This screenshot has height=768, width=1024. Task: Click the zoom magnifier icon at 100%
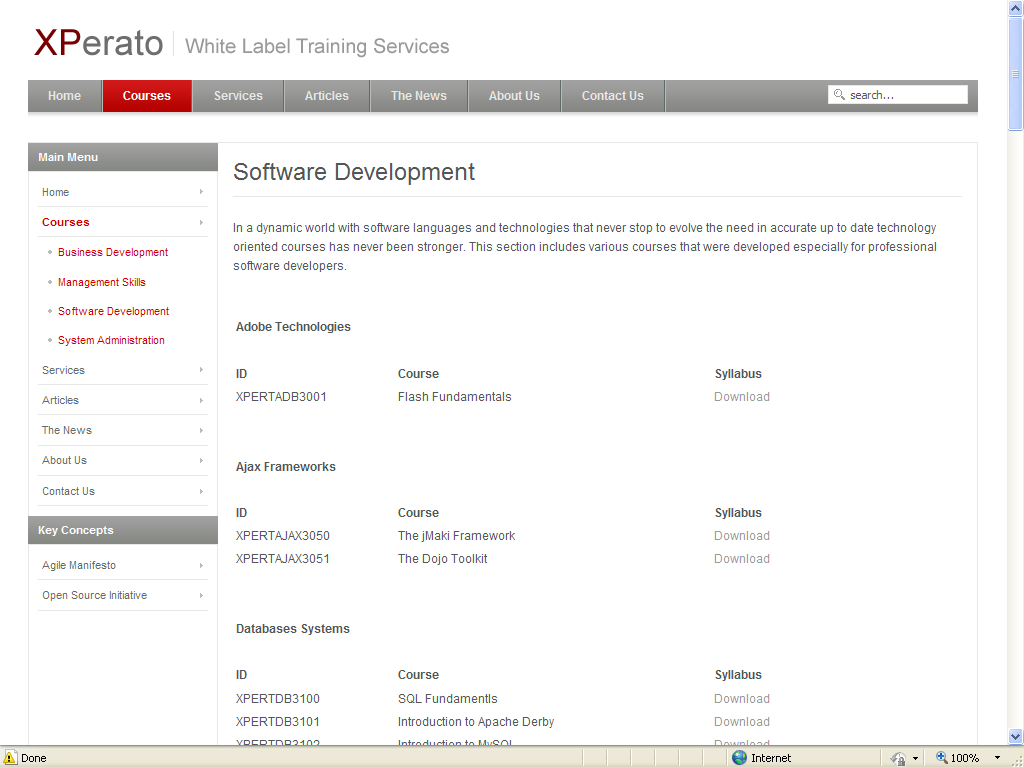[942, 758]
